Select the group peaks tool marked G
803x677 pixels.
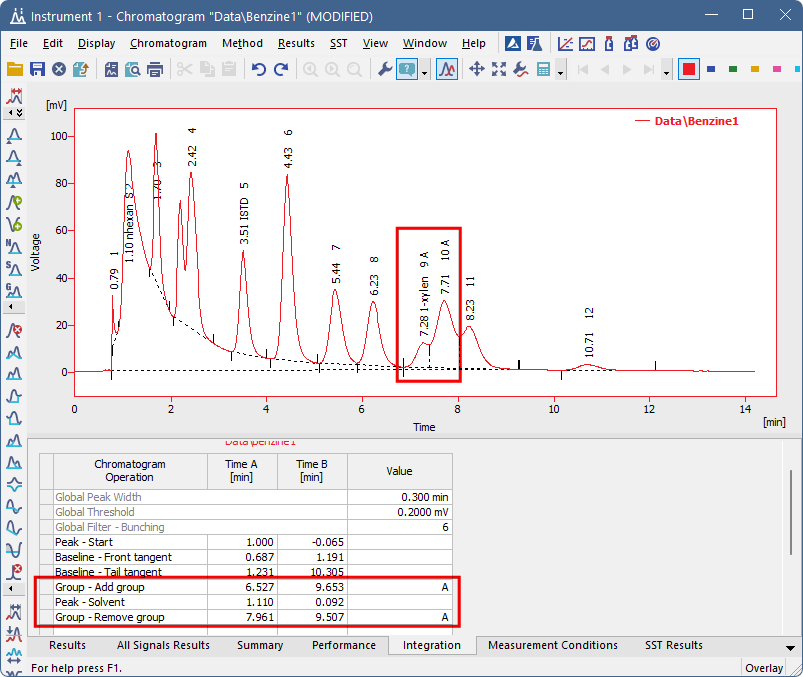click(14, 291)
